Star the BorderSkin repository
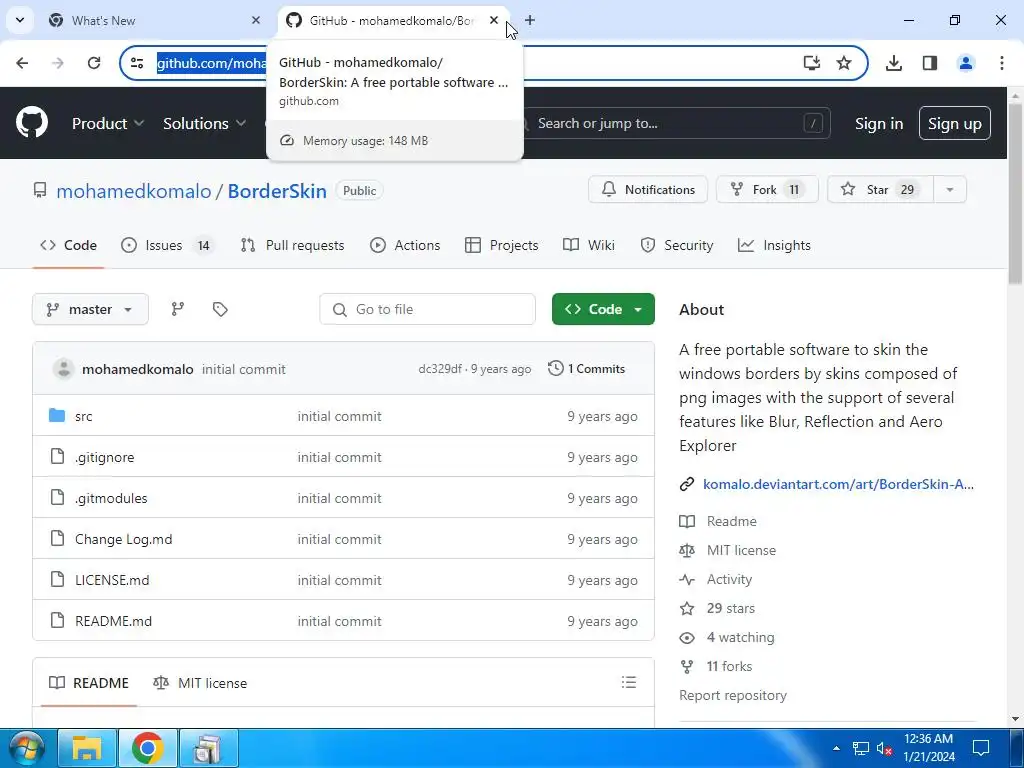The width and height of the screenshot is (1024, 768). click(880, 189)
